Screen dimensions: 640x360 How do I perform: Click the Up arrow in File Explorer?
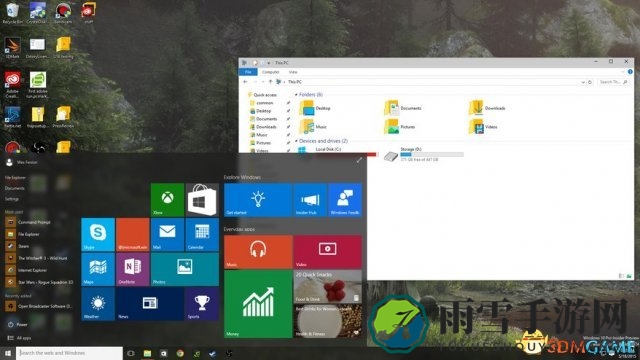coord(270,82)
